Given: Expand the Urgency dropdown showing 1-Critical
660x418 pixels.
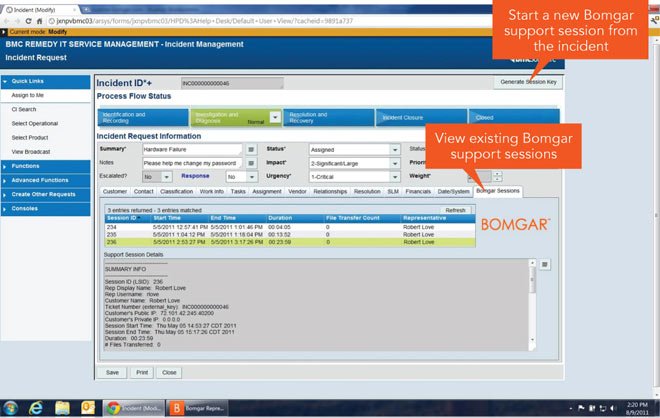Looking at the screenshot, I should click(x=394, y=176).
